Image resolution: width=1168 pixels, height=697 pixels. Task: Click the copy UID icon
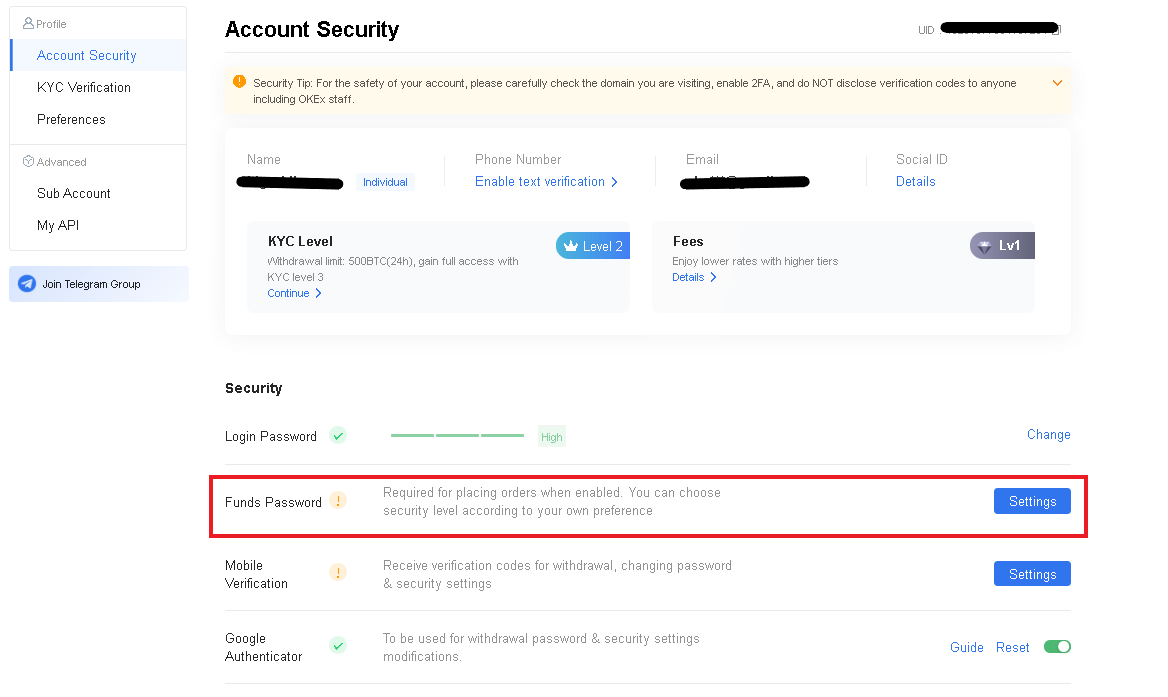pos(1057,30)
